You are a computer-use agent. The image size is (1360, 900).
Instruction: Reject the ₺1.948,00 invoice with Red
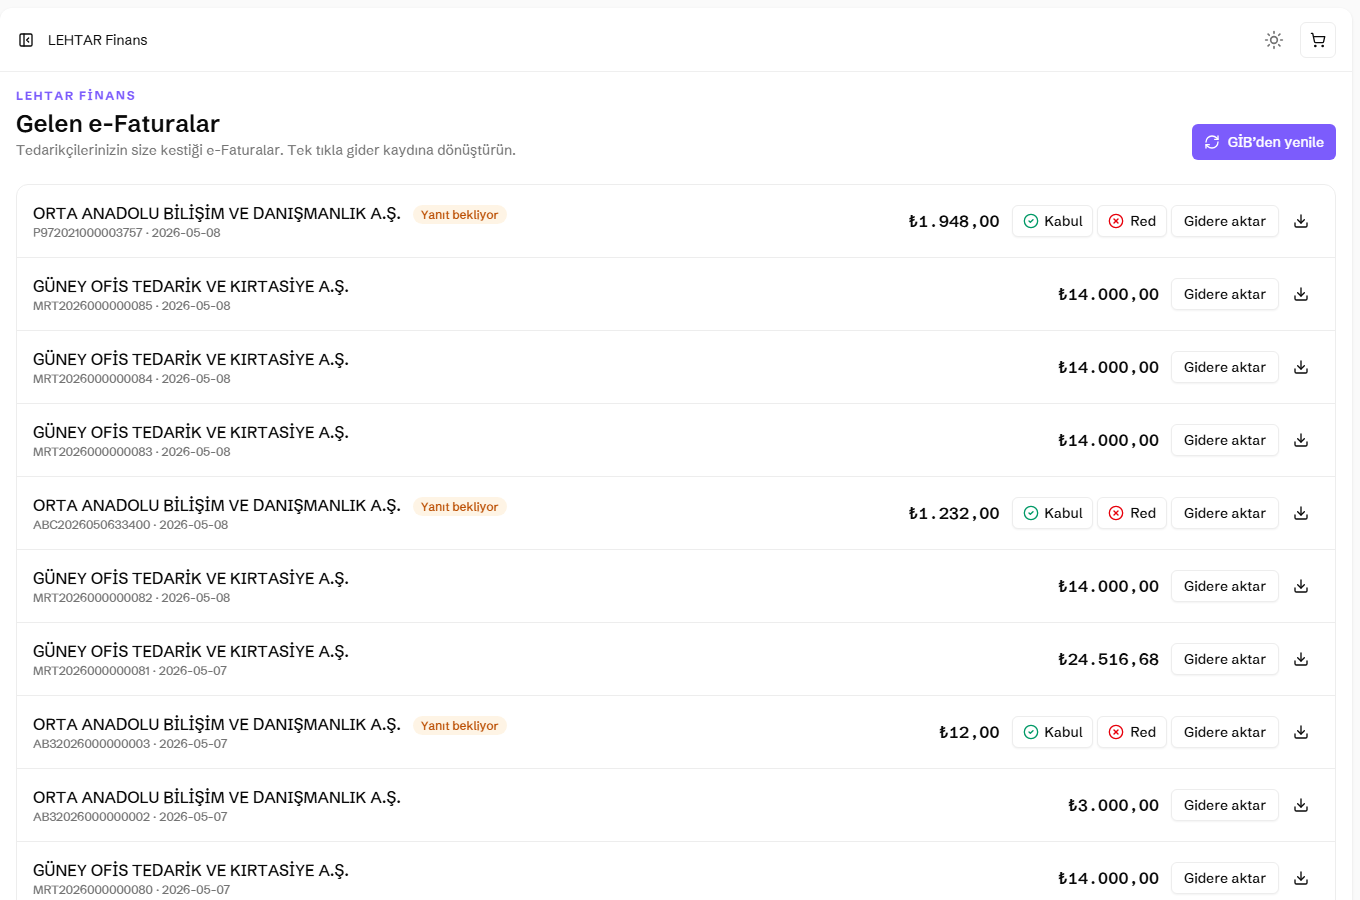1132,221
